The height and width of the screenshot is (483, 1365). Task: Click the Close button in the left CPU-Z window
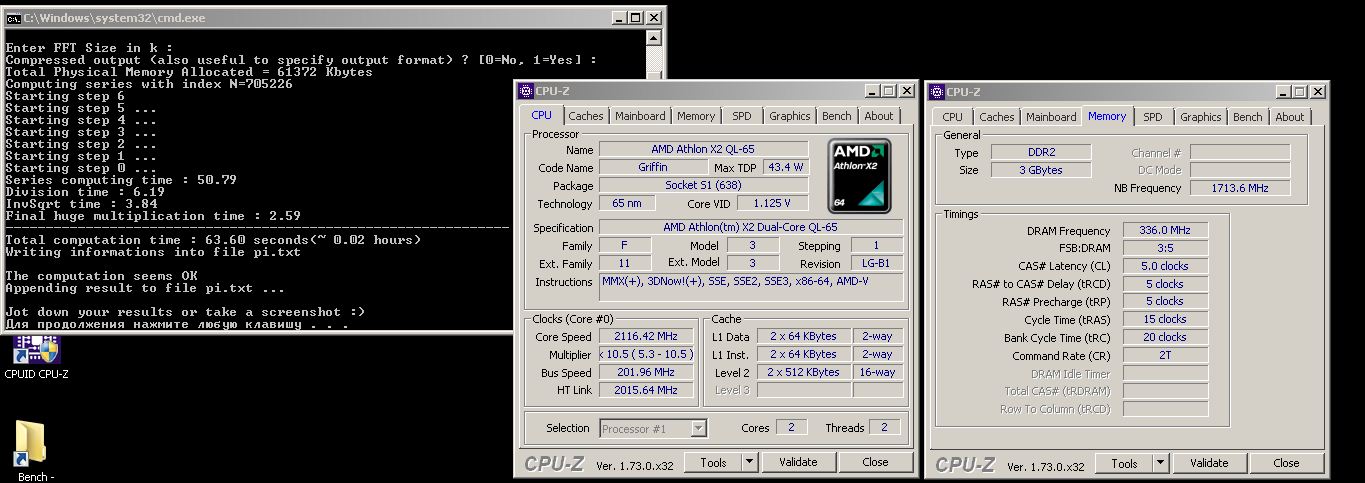click(x=875, y=462)
